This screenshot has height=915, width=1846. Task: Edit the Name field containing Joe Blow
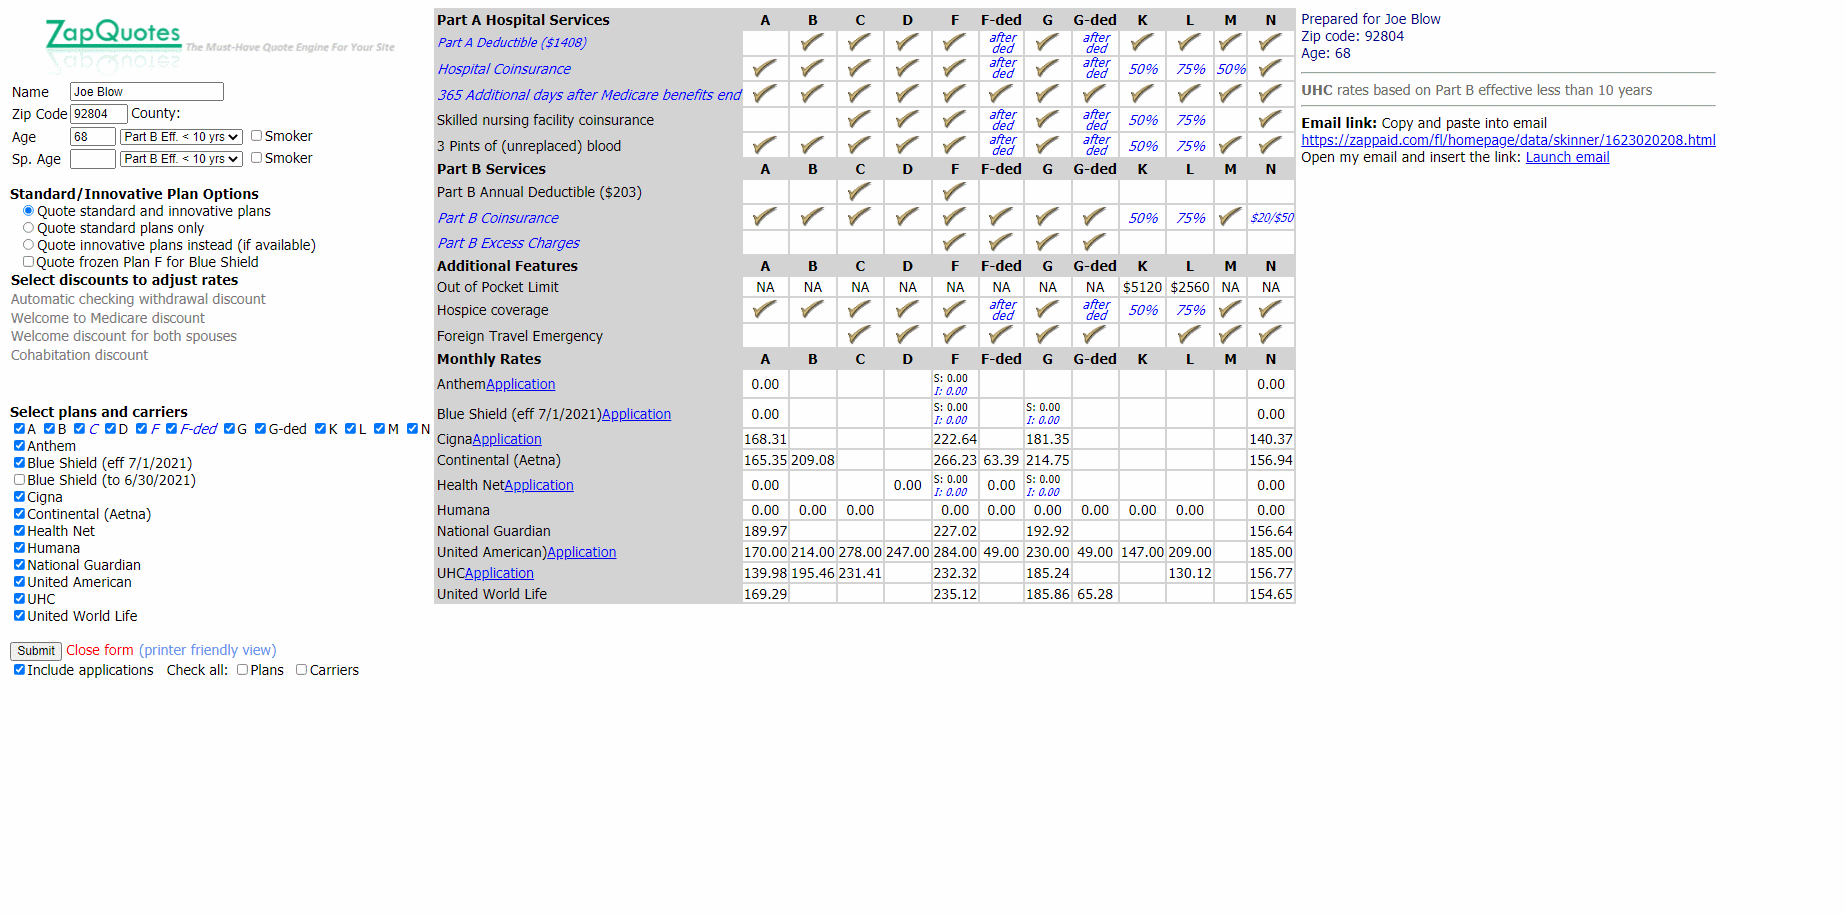147,92
